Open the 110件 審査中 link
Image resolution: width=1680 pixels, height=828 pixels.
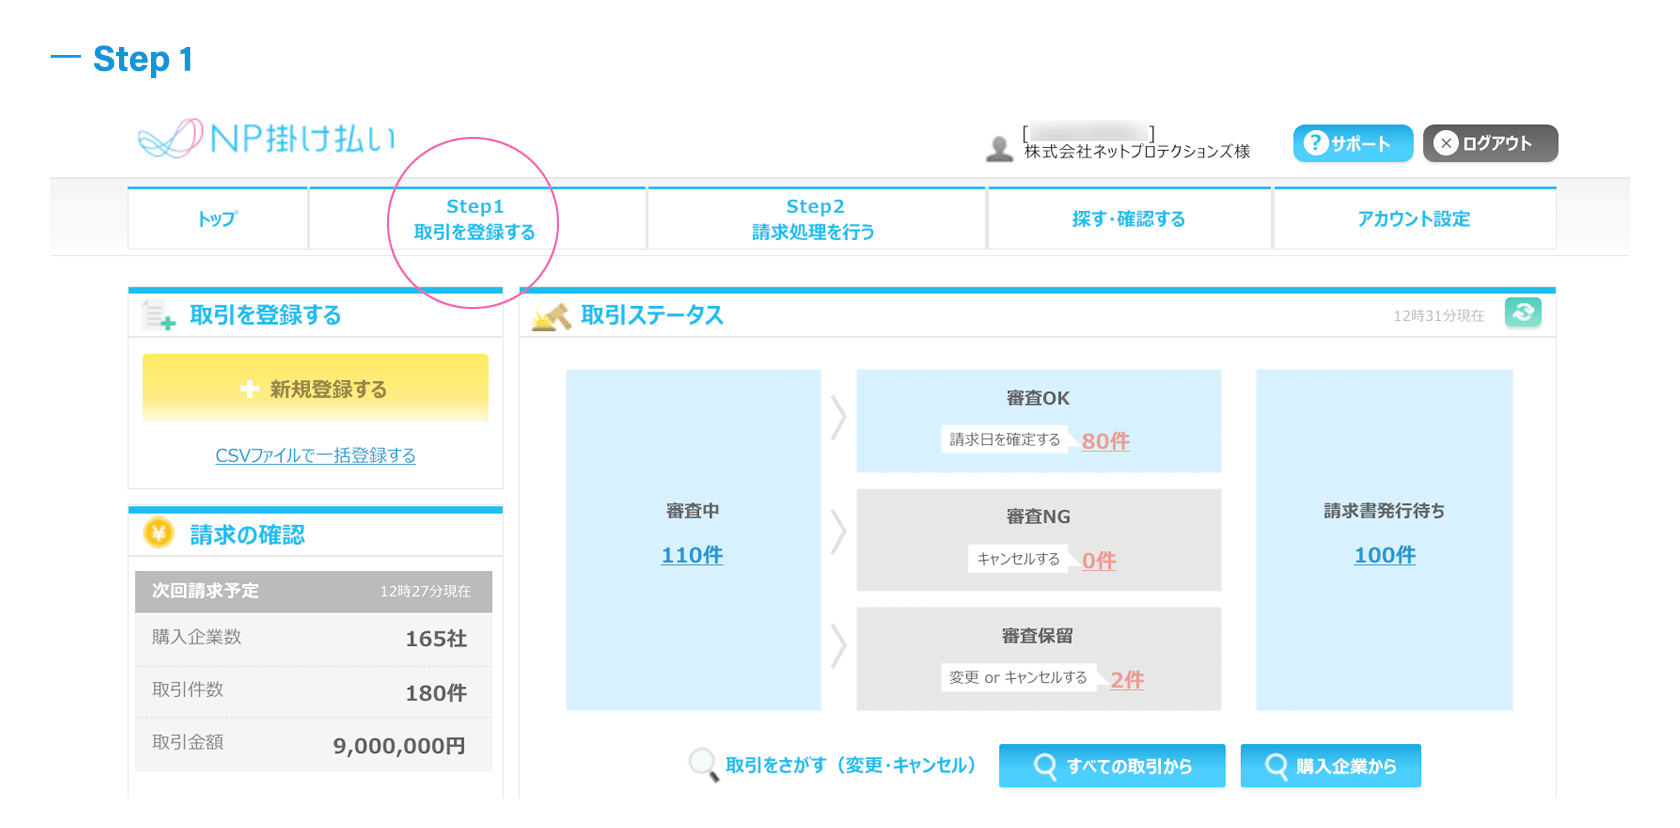(x=692, y=555)
